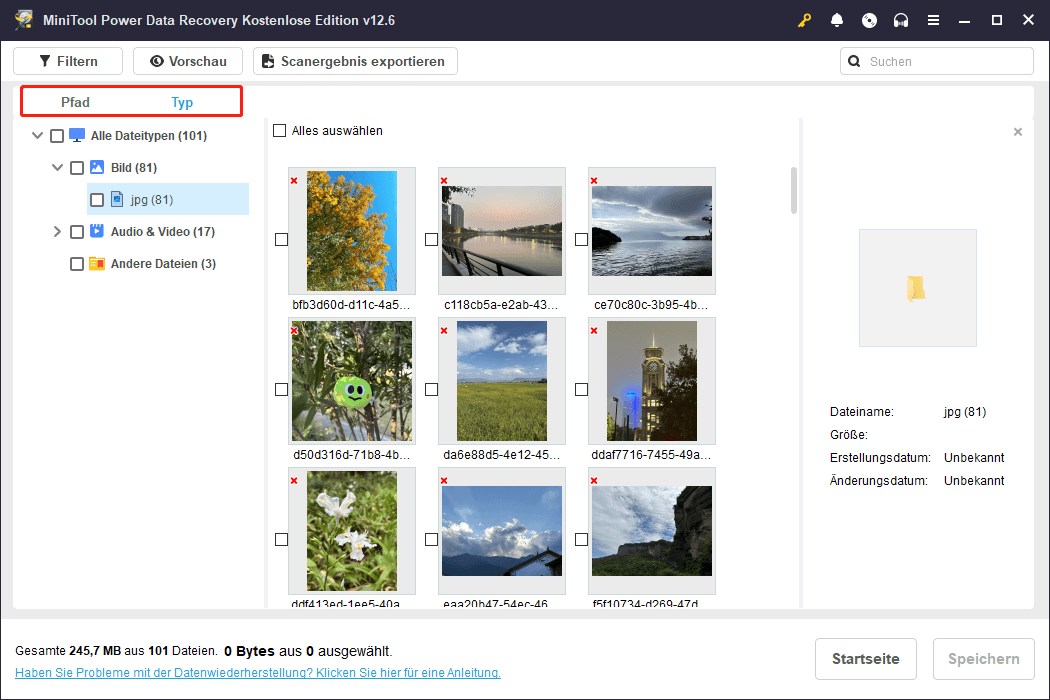1050x700 pixels.
Task: Open the headphones support icon
Action: point(901,20)
